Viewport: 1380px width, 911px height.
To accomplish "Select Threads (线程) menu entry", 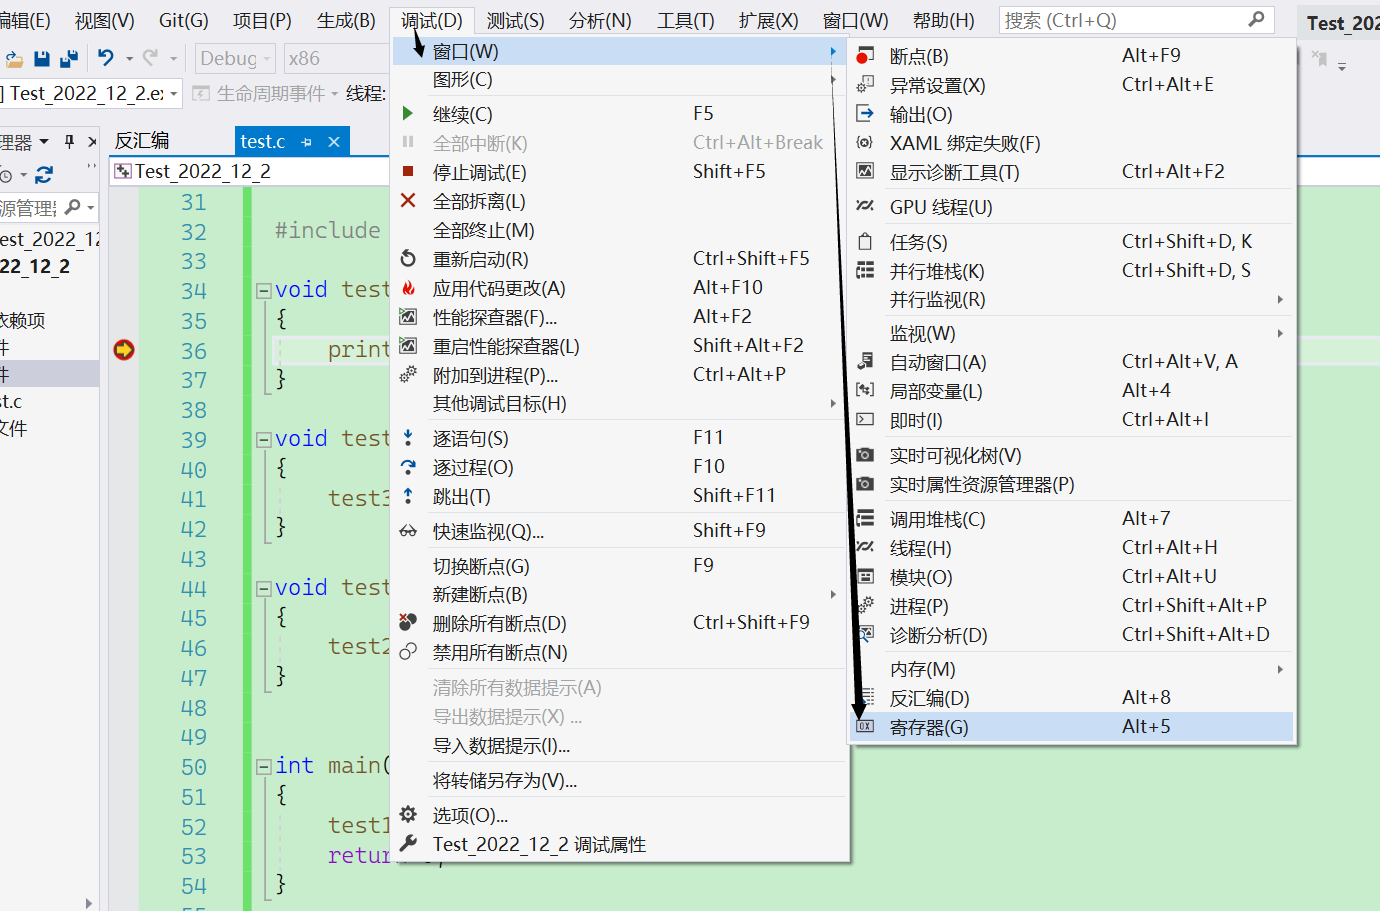I will point(1072,548).
